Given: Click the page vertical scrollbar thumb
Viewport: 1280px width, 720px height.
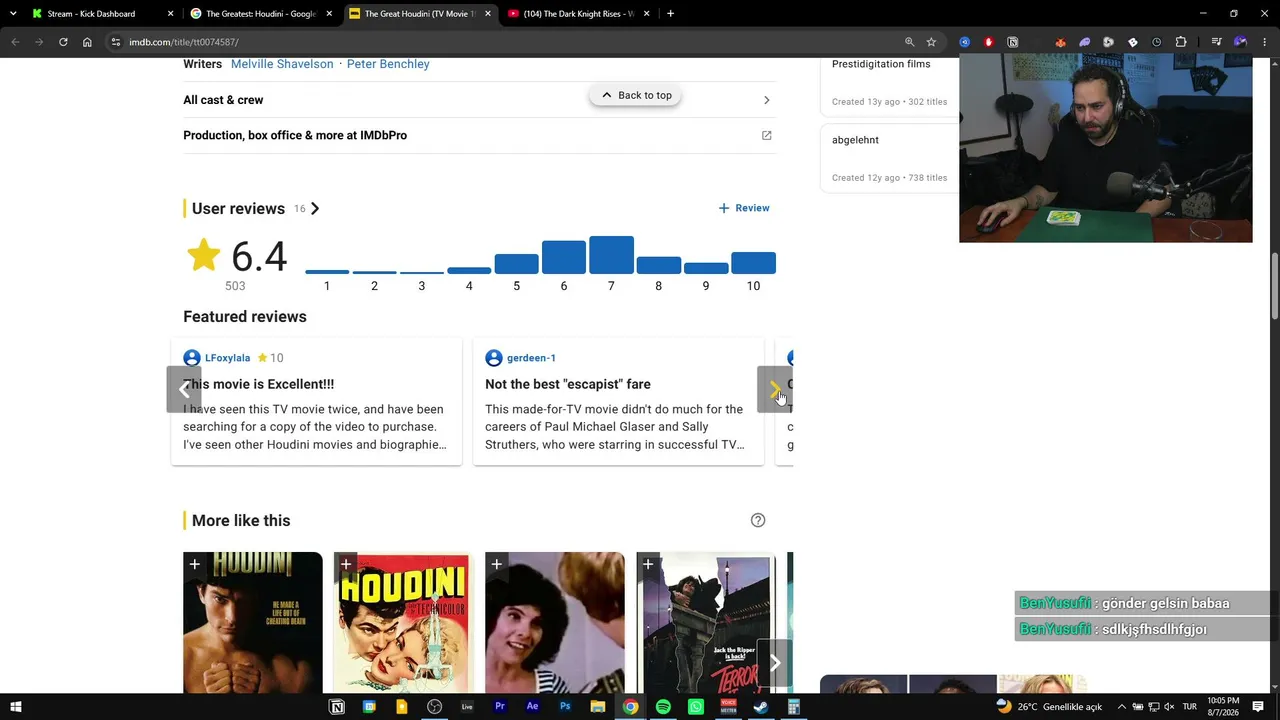Looking at the screenshot, I should (x=1275, y=287).
